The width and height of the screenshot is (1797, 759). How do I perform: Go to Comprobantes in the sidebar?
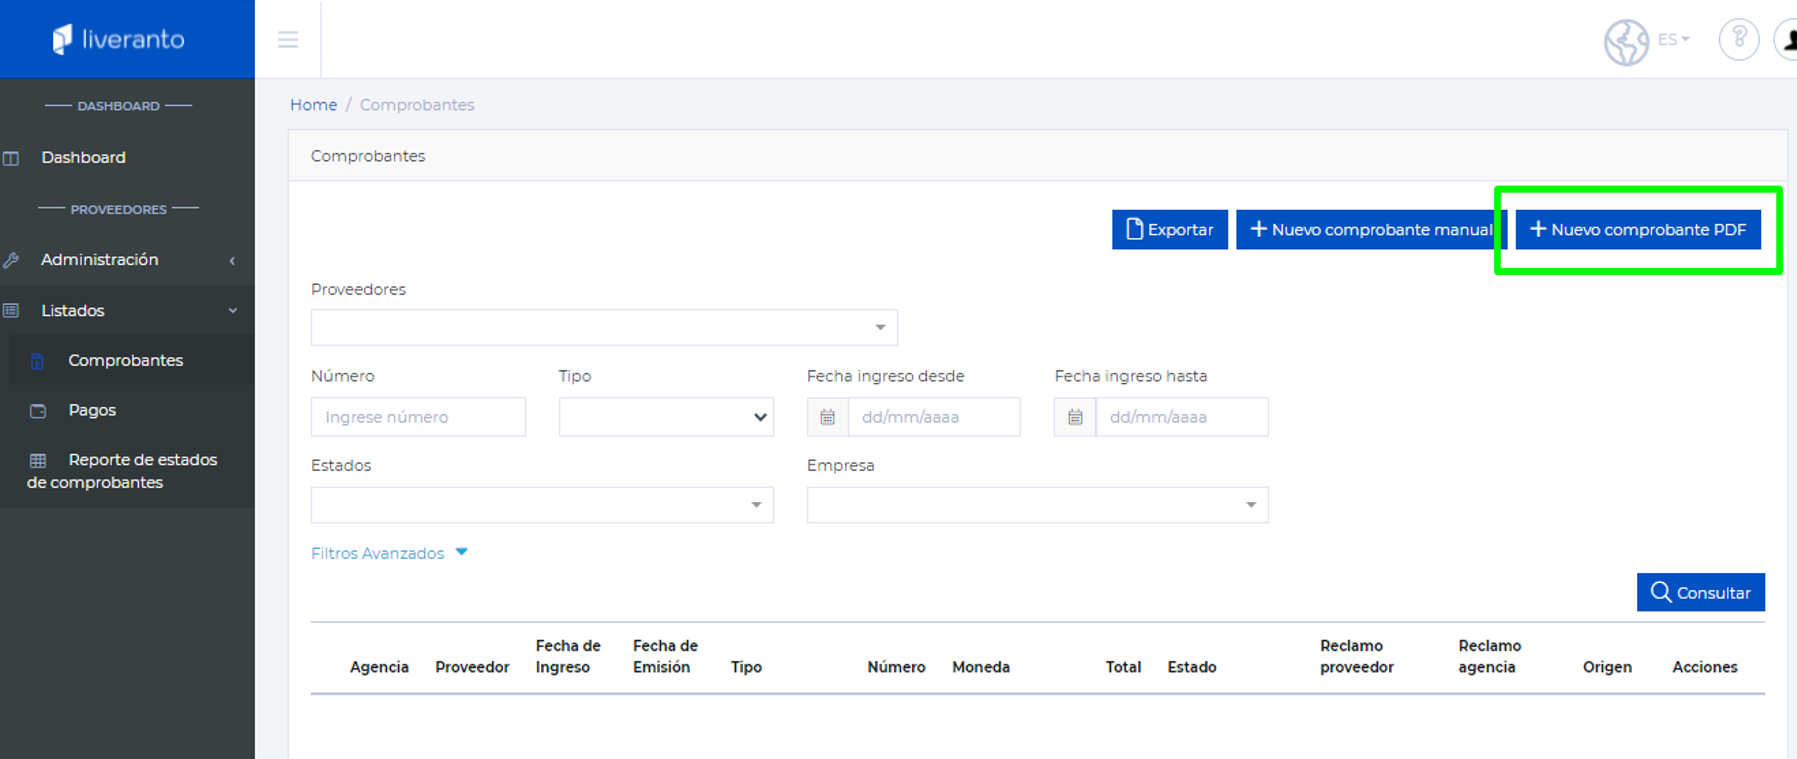coord(125,361)
